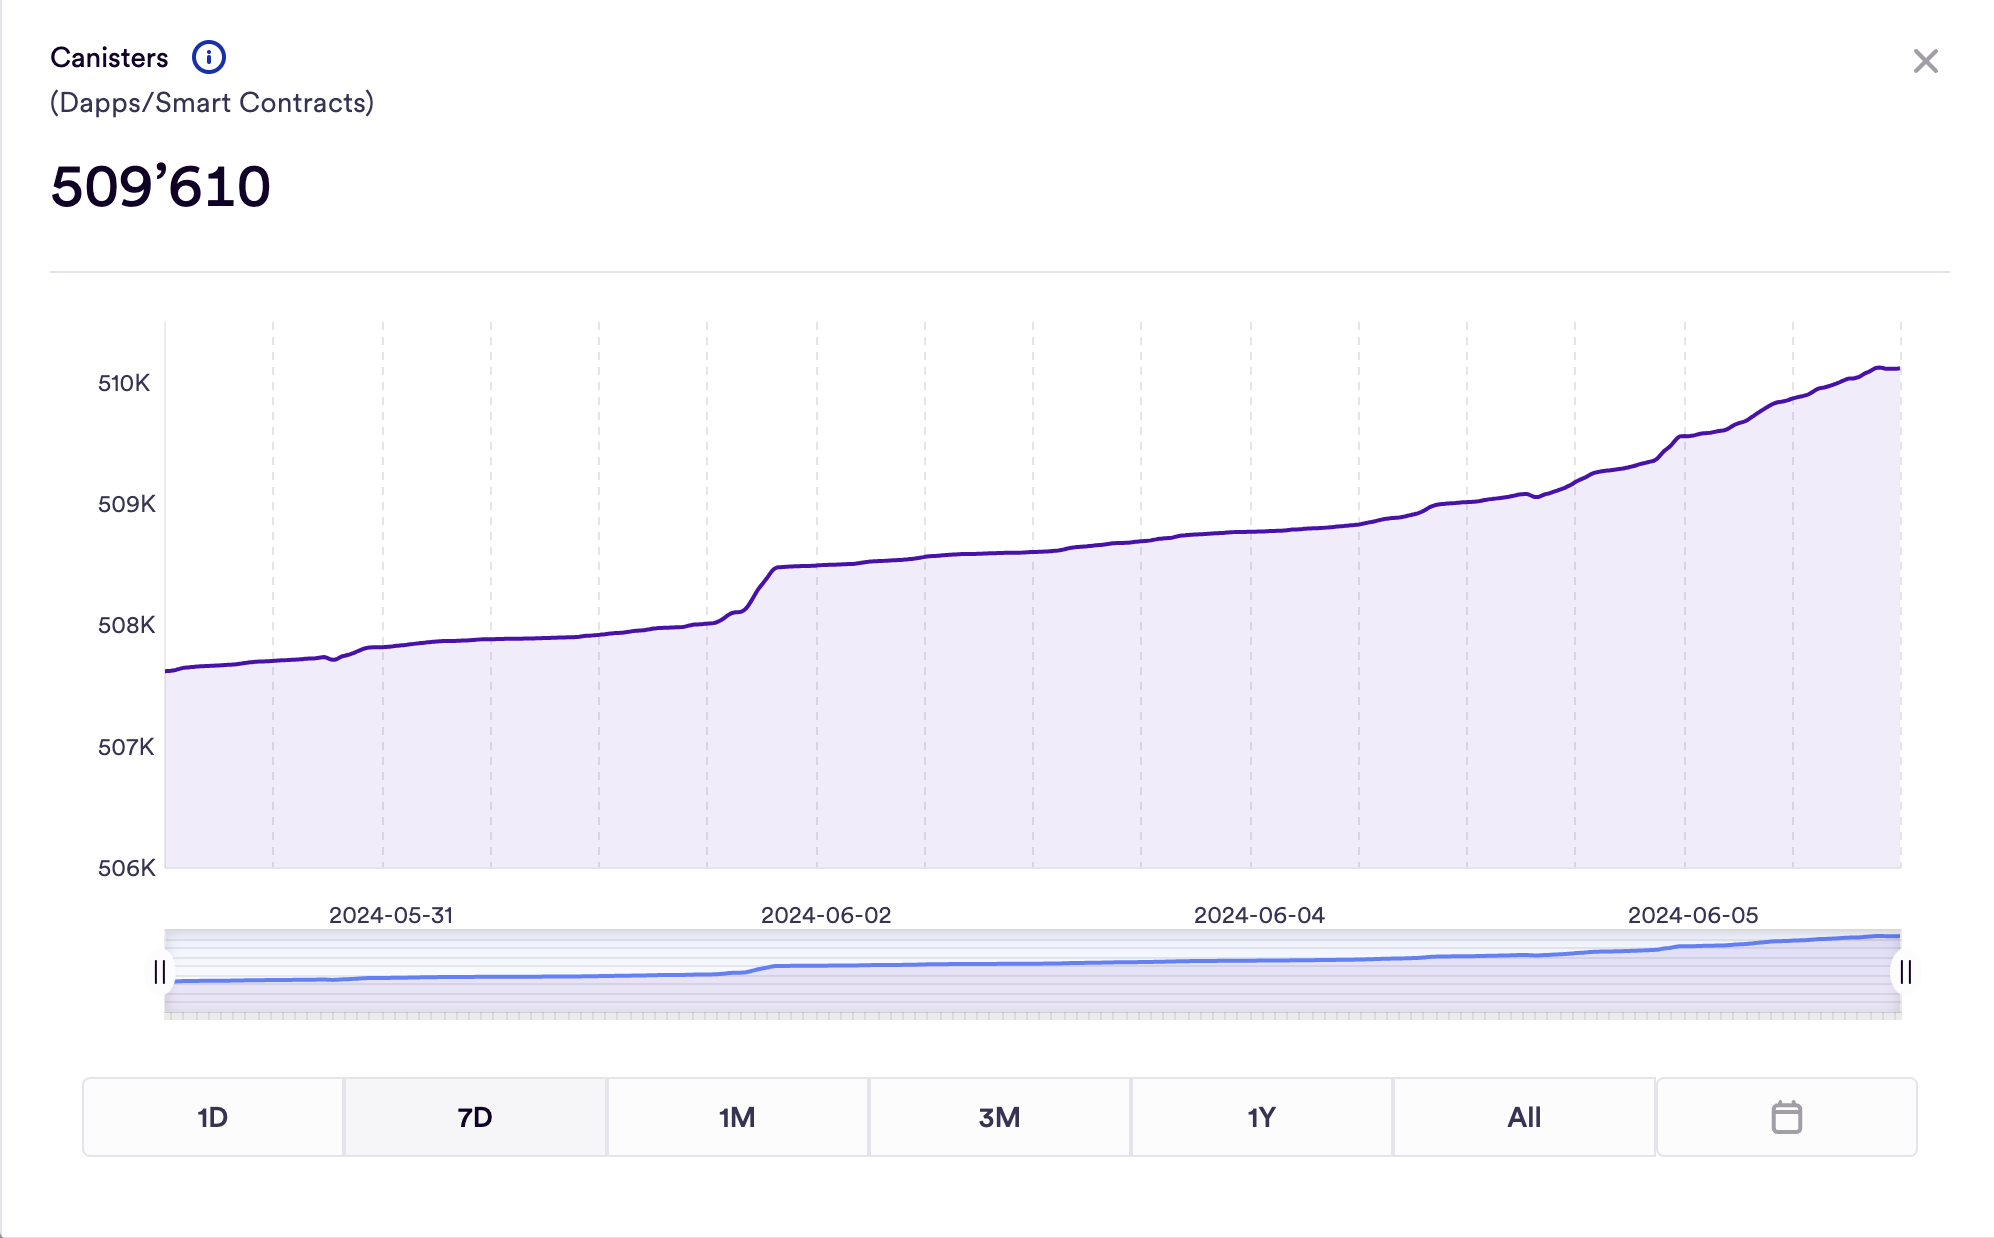Switch to 3M time range
The image size is (1994, 1238).
point(999,1117)
